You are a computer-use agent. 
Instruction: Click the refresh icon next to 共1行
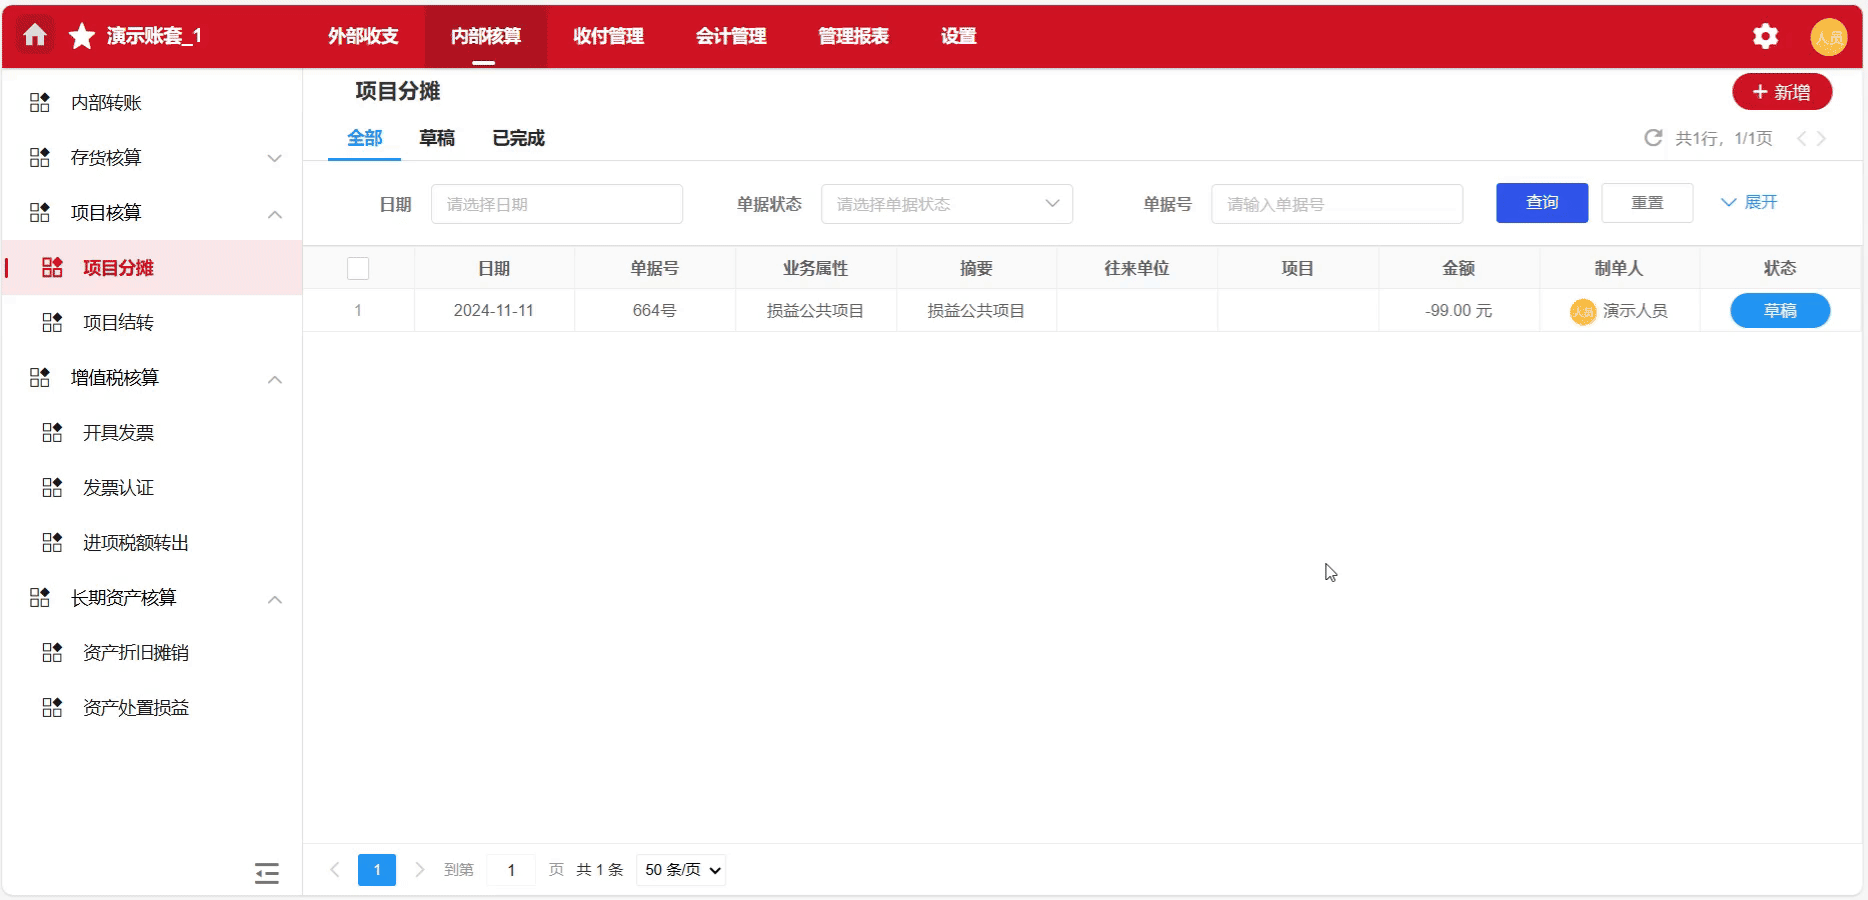click(1652, 138)
